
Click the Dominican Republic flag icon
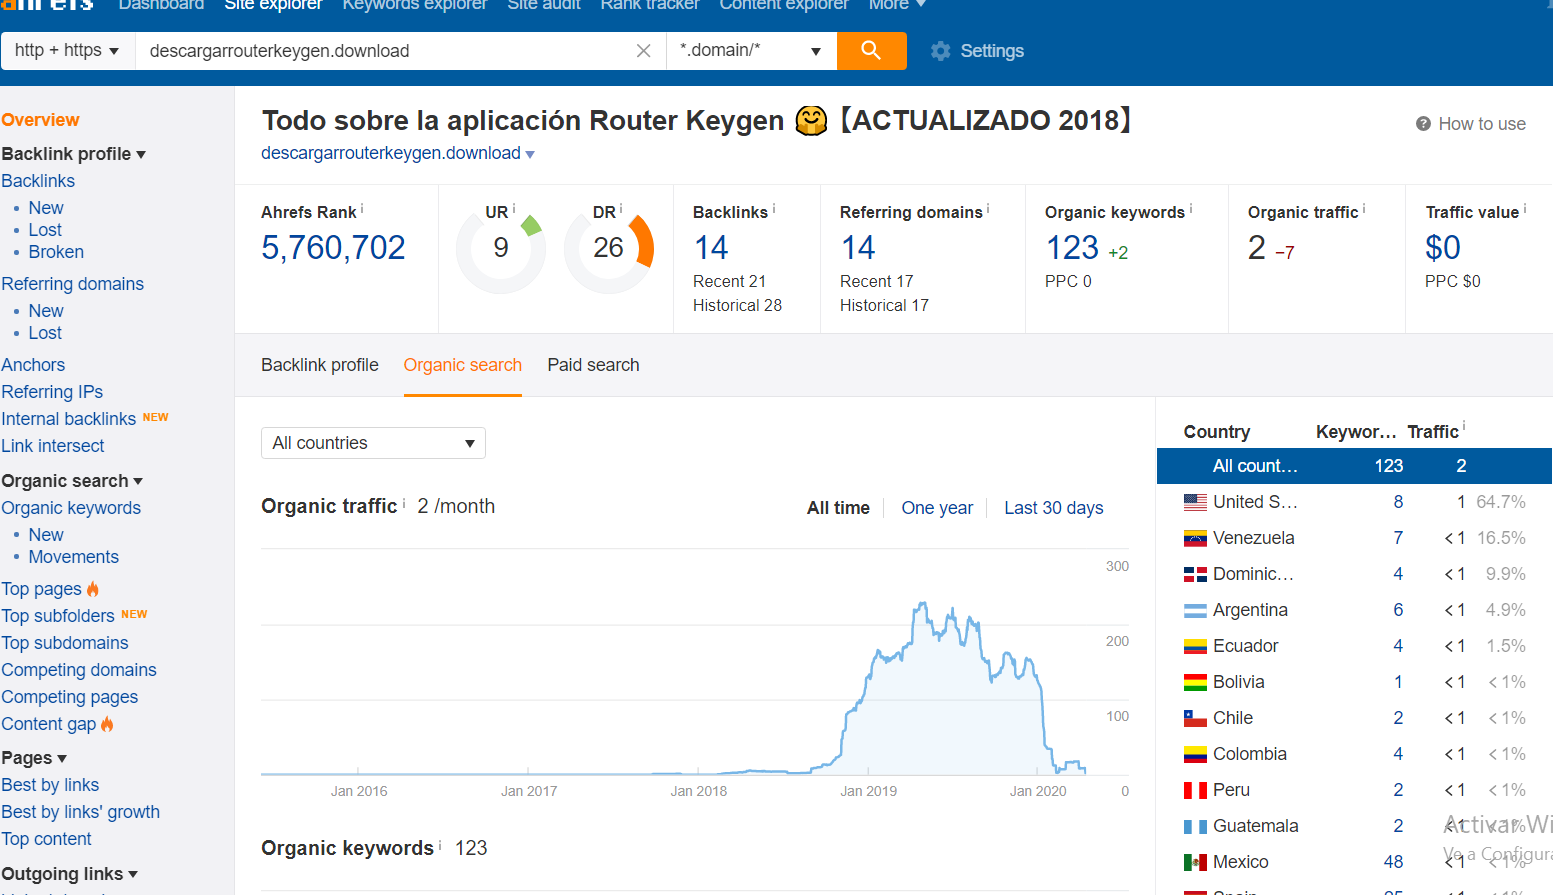click(x=1195, y=574)
